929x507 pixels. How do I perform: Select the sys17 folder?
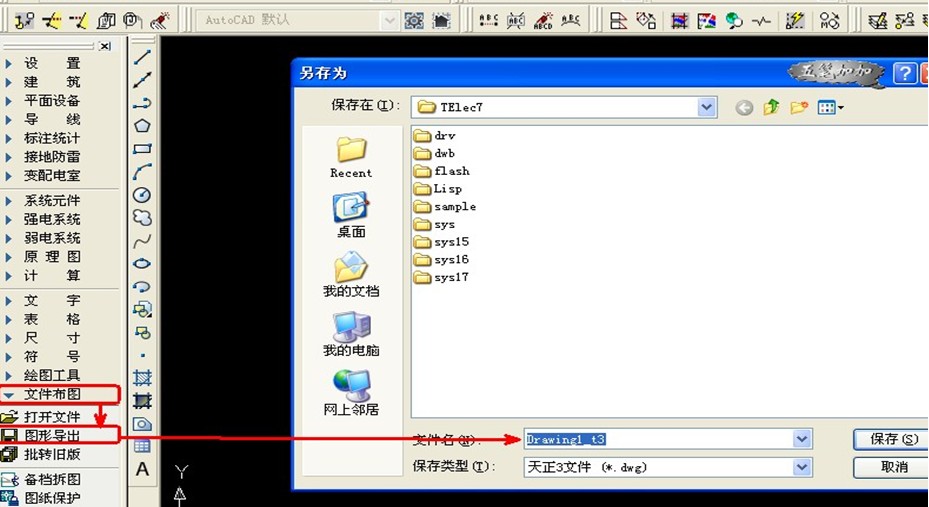(x=441, y=277)
